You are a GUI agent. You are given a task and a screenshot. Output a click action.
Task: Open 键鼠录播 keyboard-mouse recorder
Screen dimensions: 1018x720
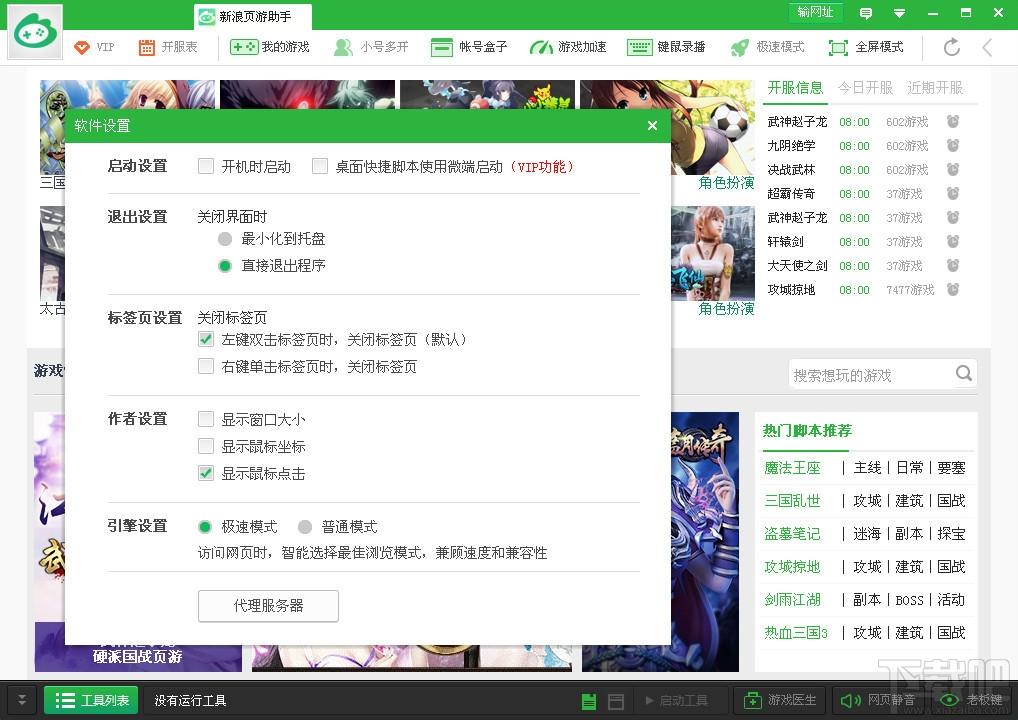pos(666,47)
